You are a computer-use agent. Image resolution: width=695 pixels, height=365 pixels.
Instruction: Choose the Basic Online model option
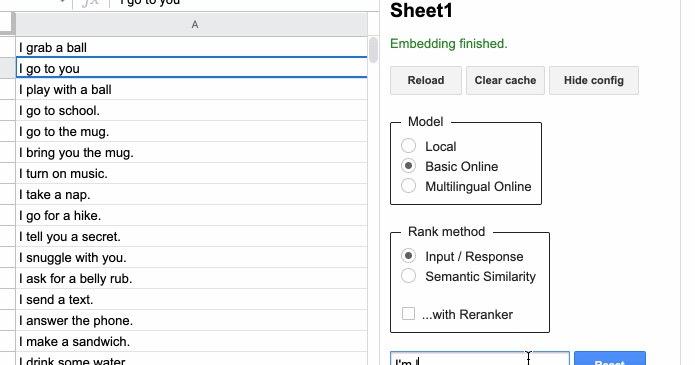pos(408,166)
